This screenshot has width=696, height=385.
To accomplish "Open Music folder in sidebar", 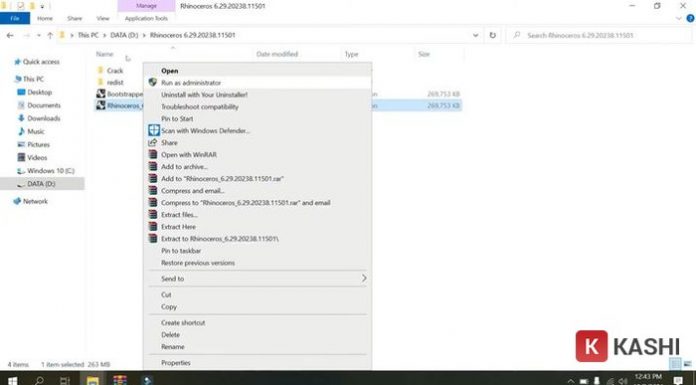I will click(36, 131).
